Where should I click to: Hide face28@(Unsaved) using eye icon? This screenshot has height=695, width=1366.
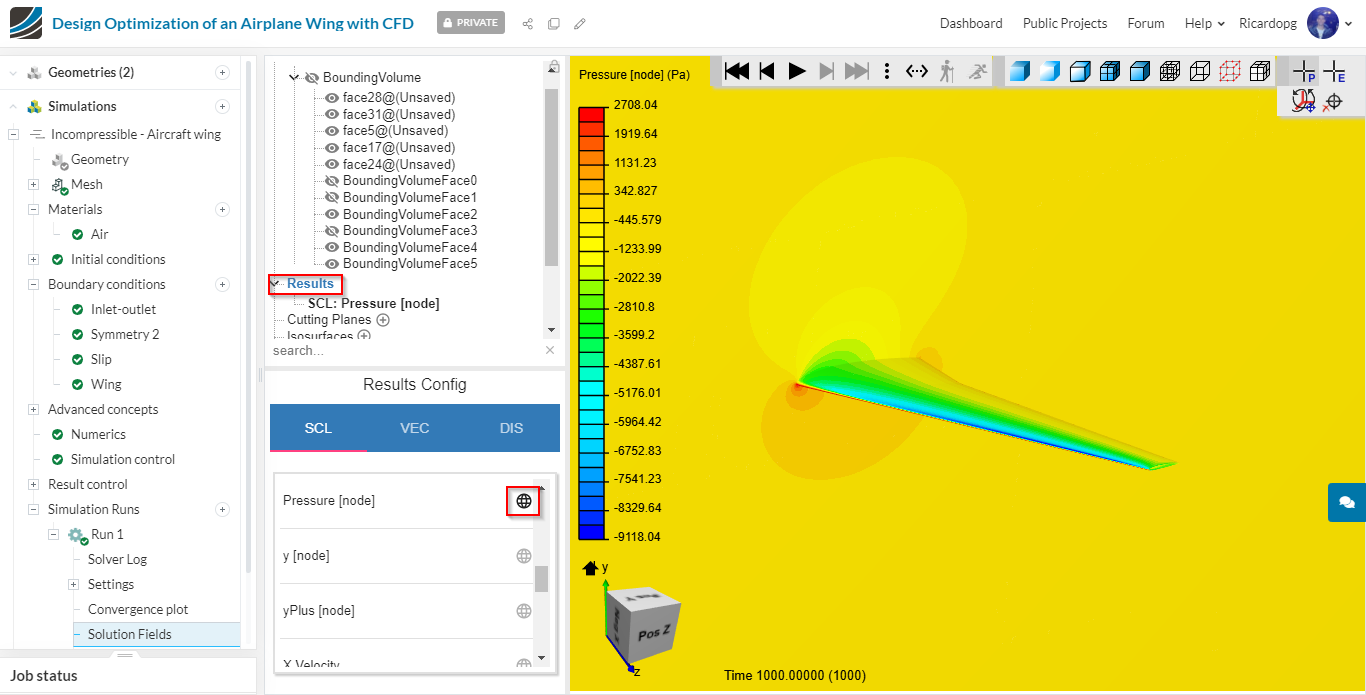tap(332, 98)
